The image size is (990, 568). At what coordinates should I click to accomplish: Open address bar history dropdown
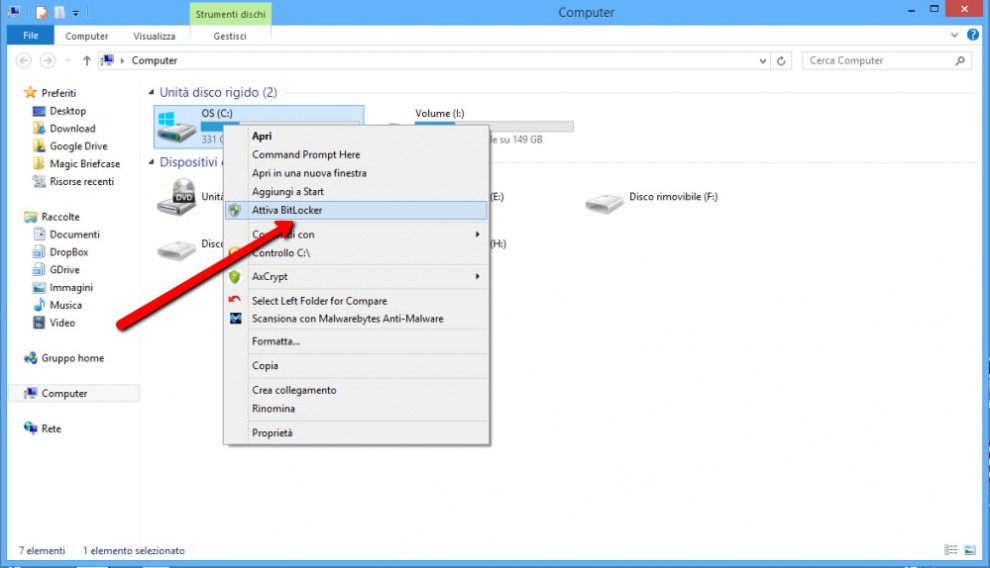pos(763,61)
